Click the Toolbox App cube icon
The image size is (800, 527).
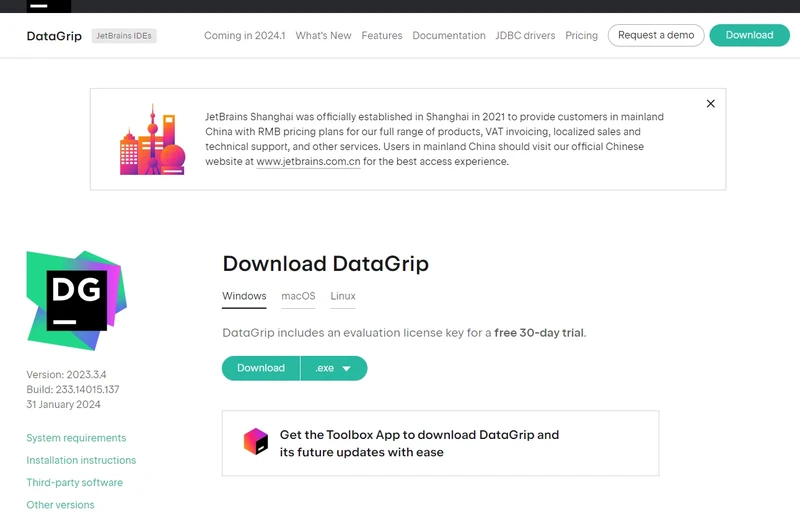point(256,441)
